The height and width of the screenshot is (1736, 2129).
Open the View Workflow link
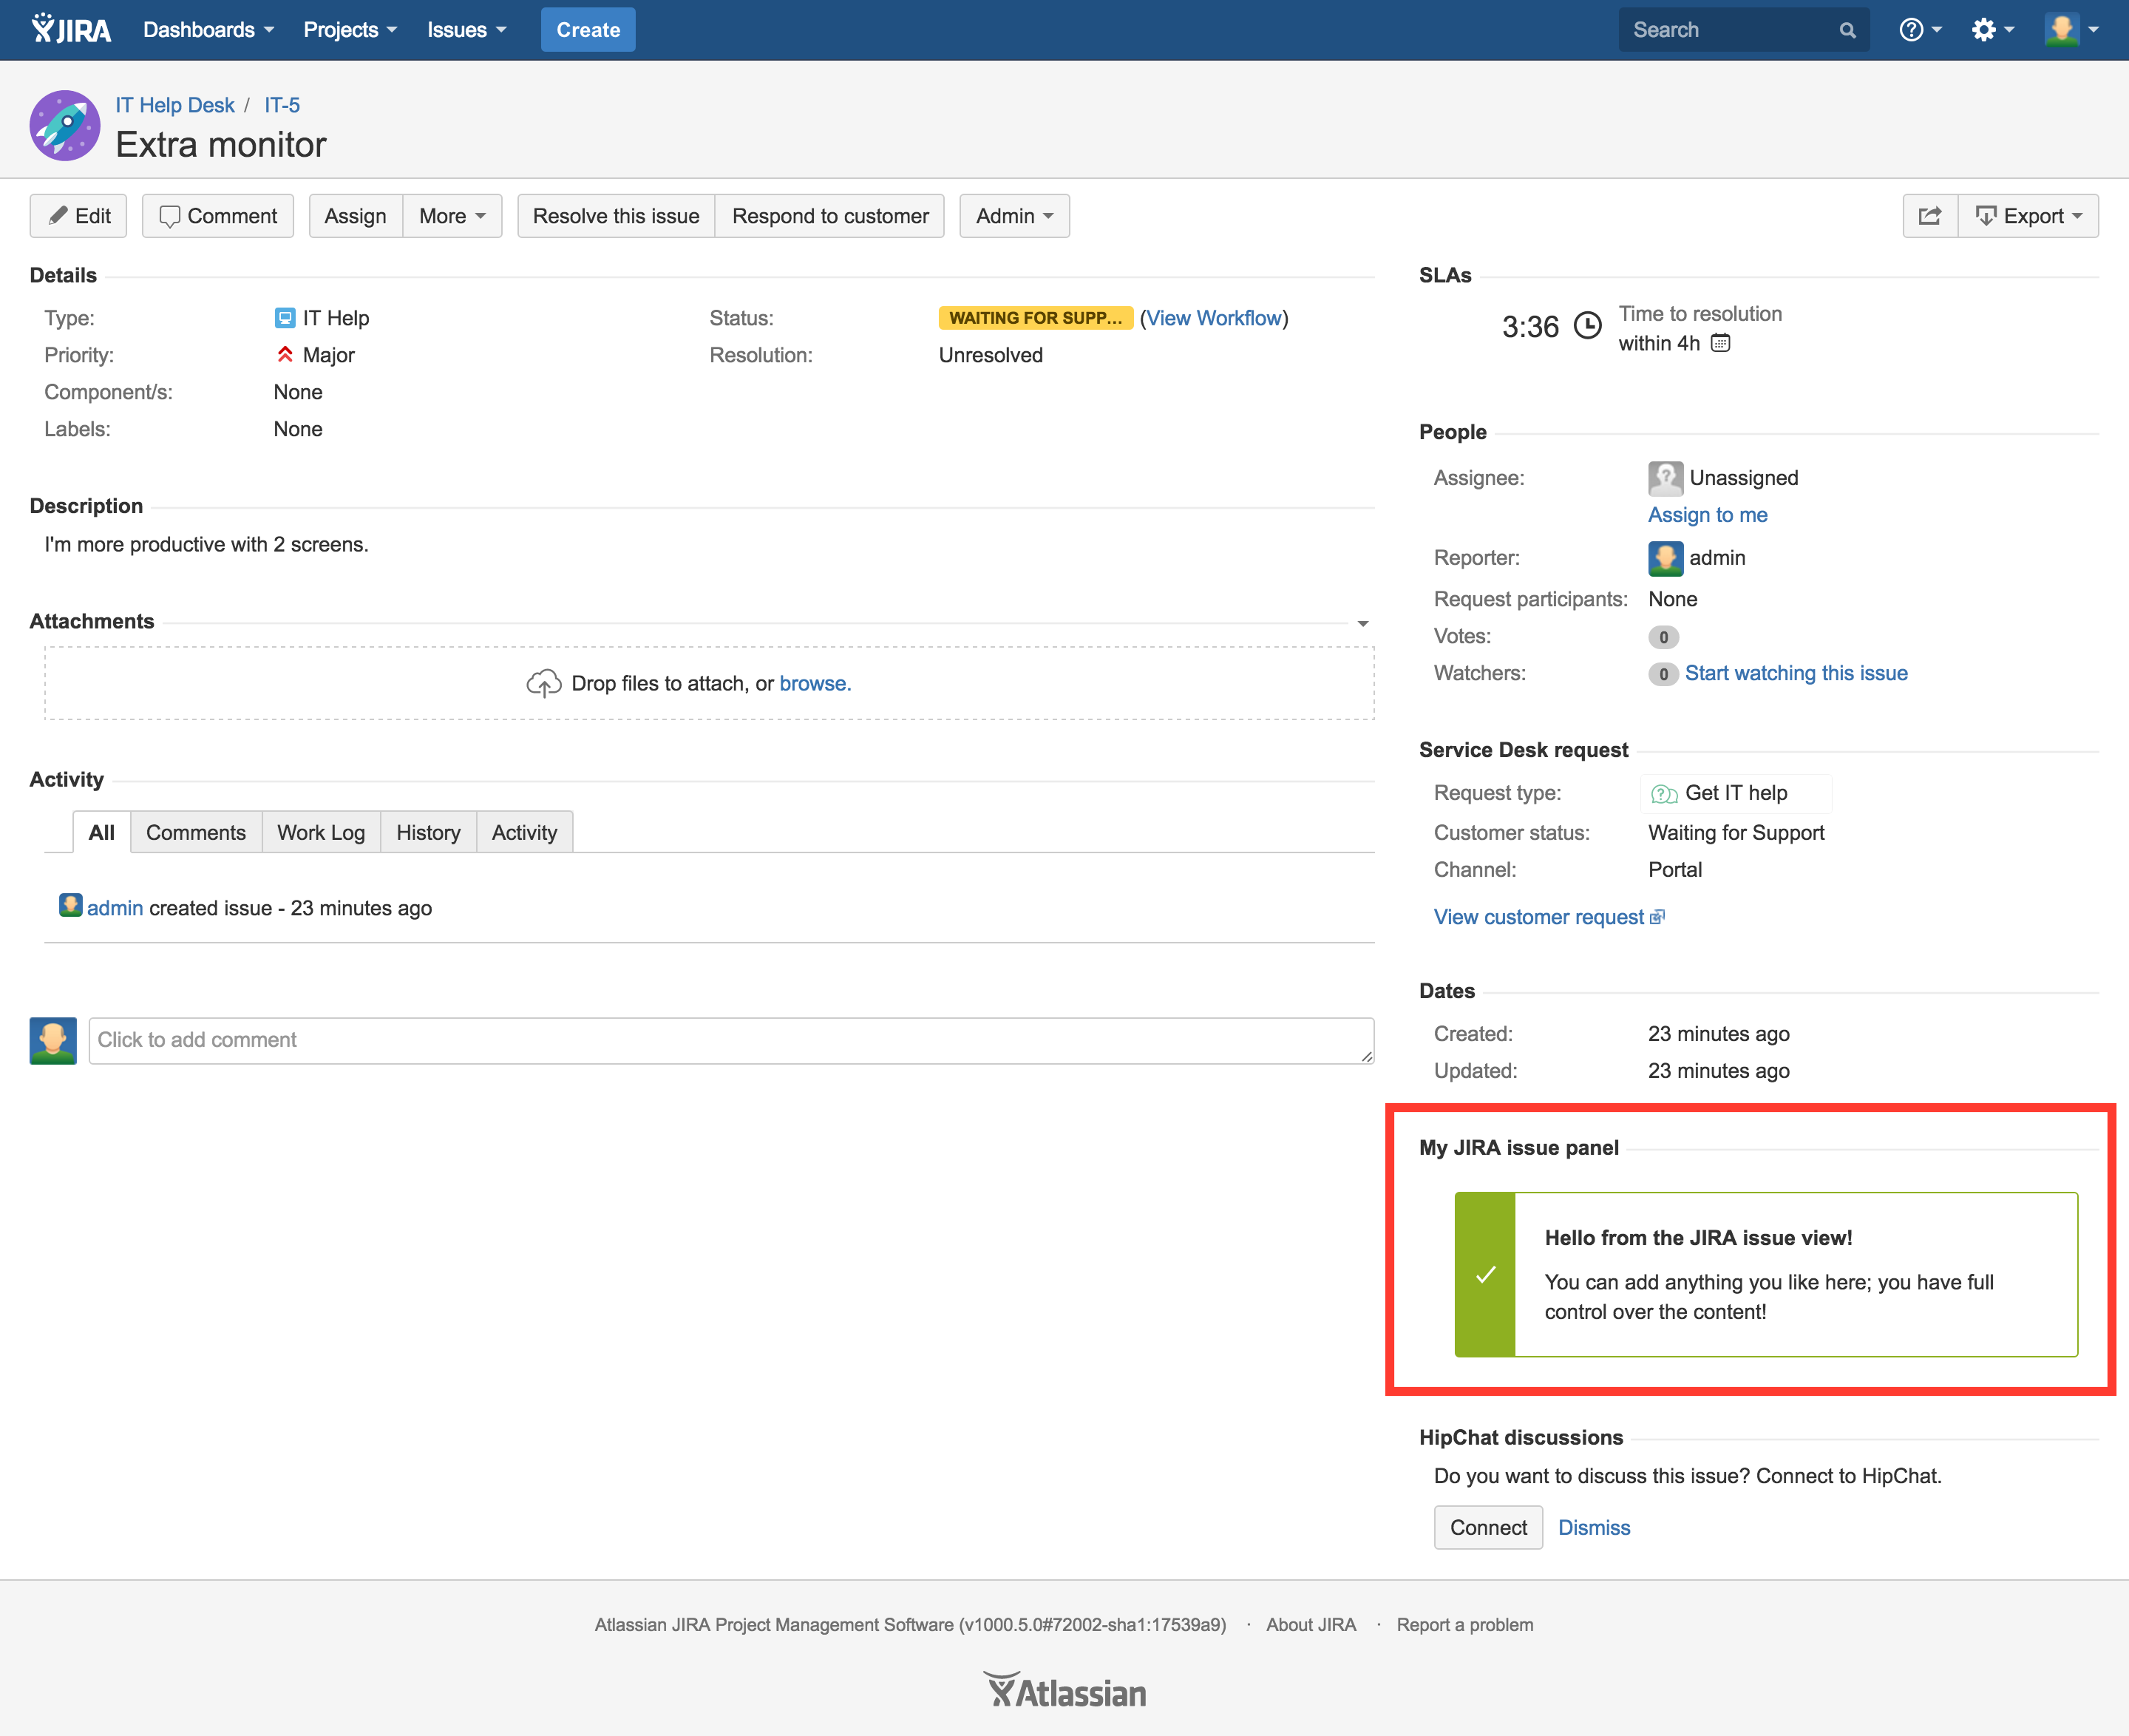[1214, 318]
